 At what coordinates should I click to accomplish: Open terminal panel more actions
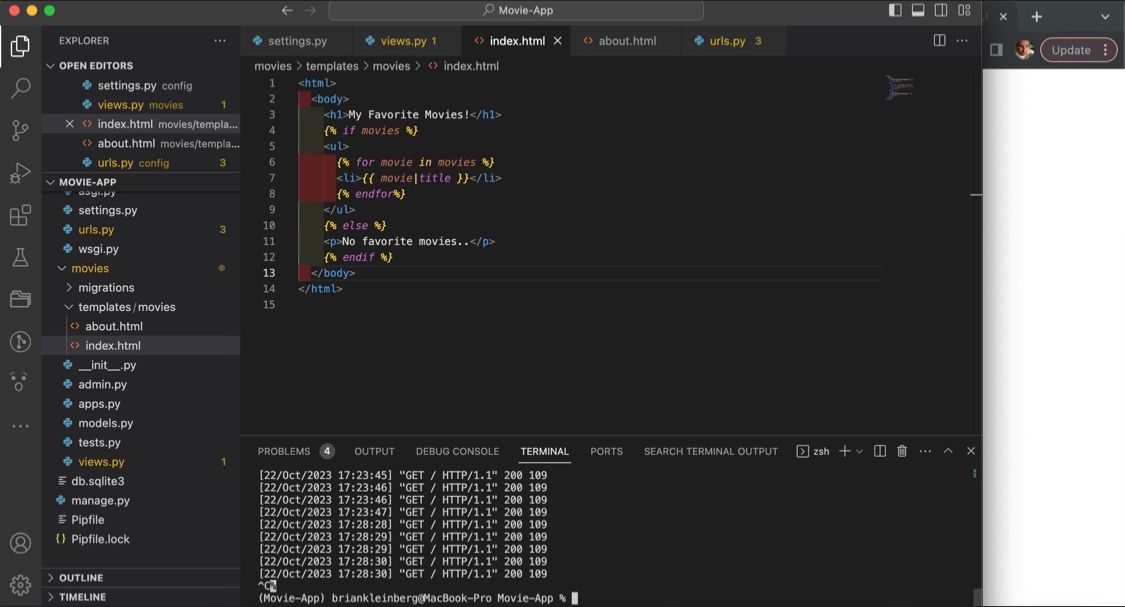click(925, 451)
